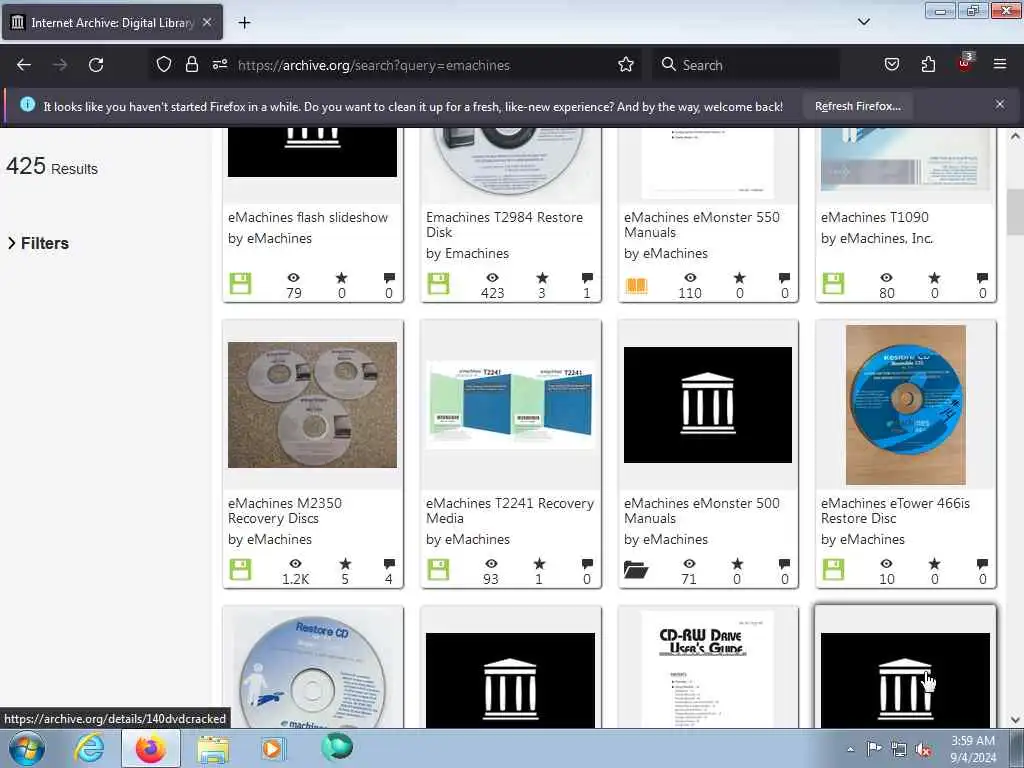The height and width of the screenshot is (768, 1024).
Task: Open the eMachines T1090 title
Action: [x=874, y=217]
